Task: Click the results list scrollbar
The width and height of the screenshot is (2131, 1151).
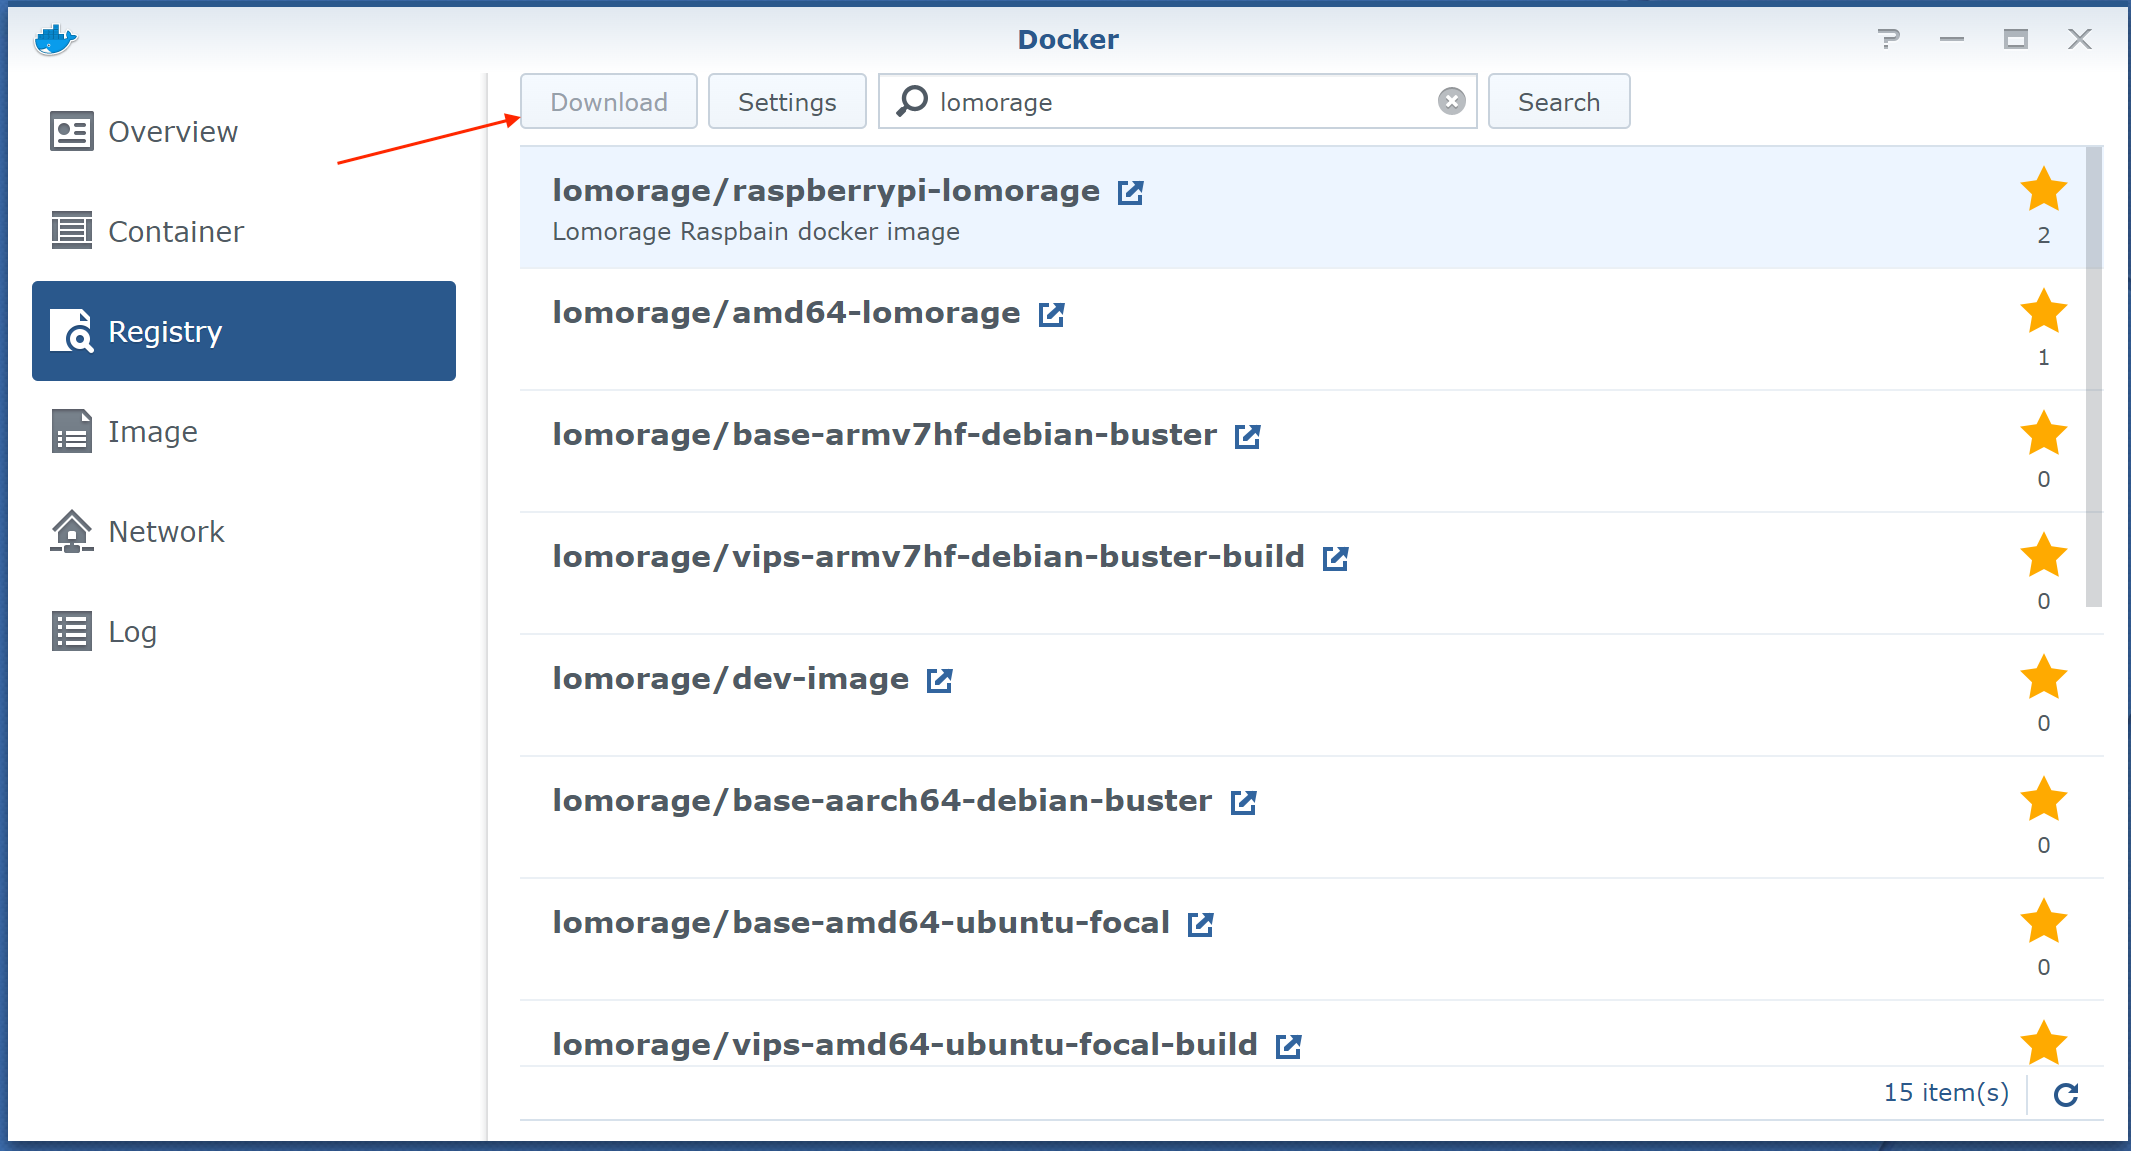Action: (2094, 377)
